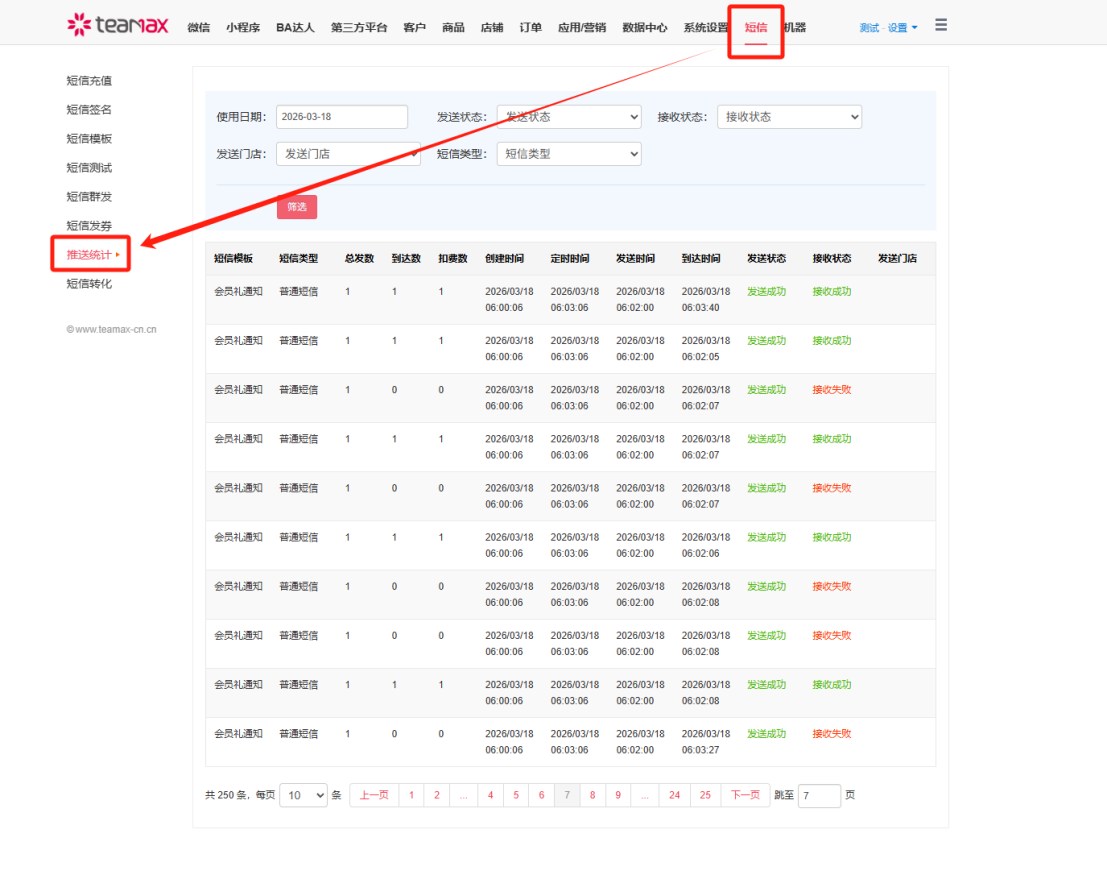Screen dimensions: 1107x875
Task: Open the hamburger menu icon
Action: pos(941,25)
